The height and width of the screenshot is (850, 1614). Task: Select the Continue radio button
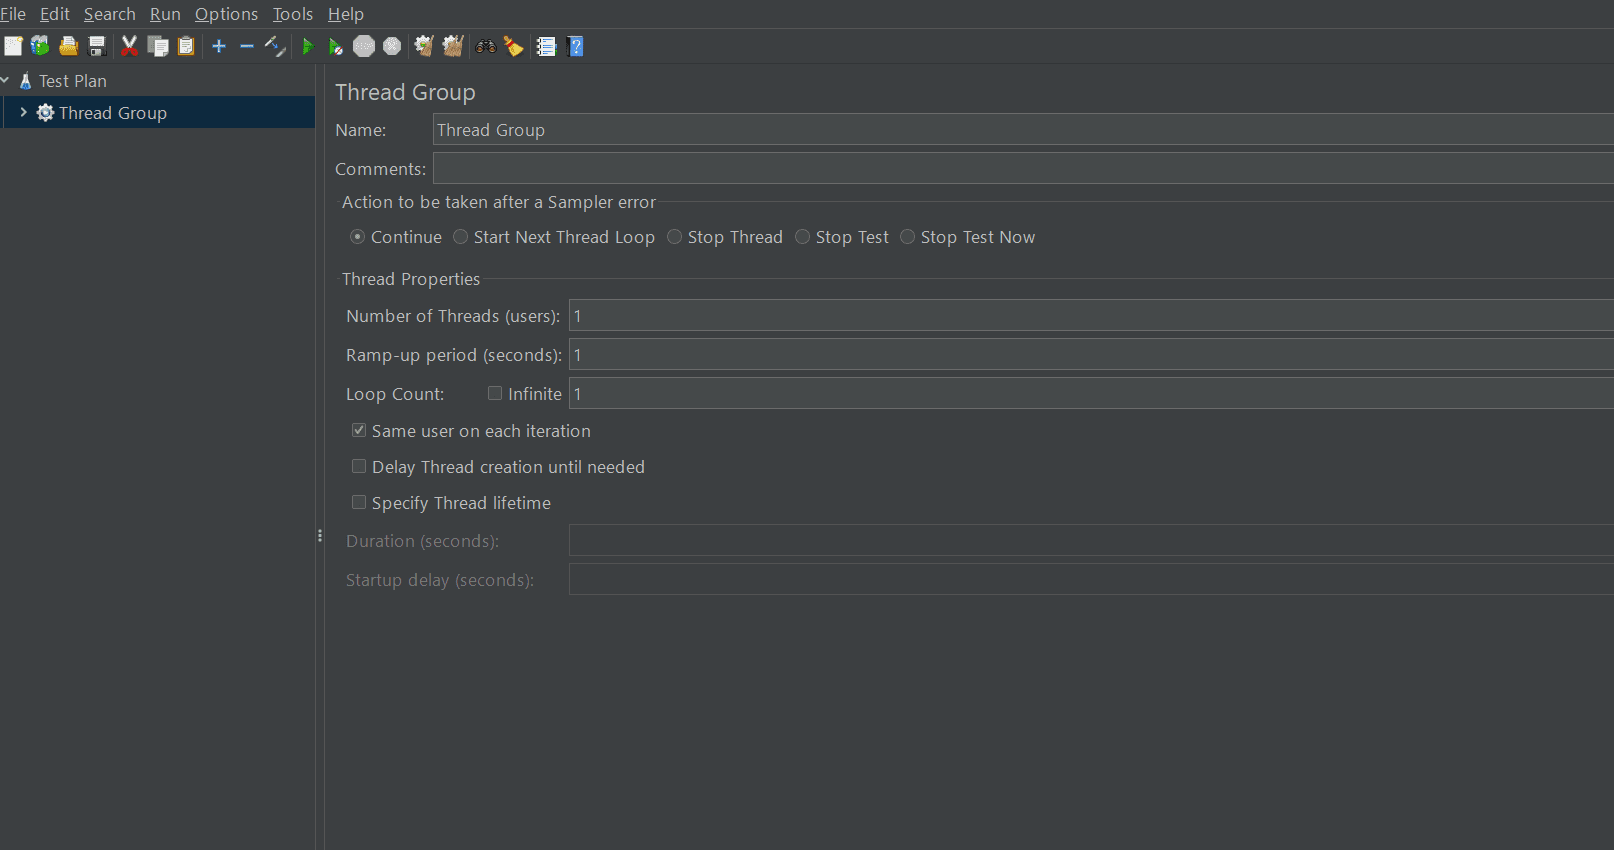357,237
